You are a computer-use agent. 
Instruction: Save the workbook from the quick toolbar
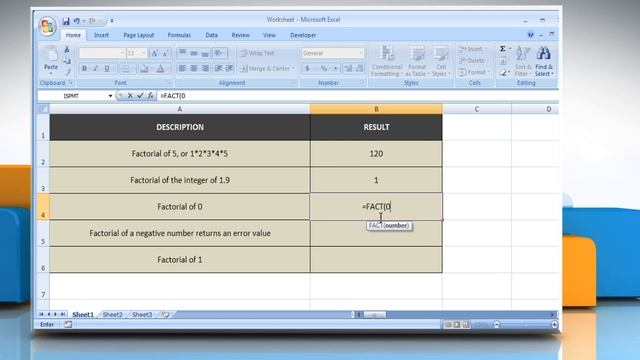[66, 21]
